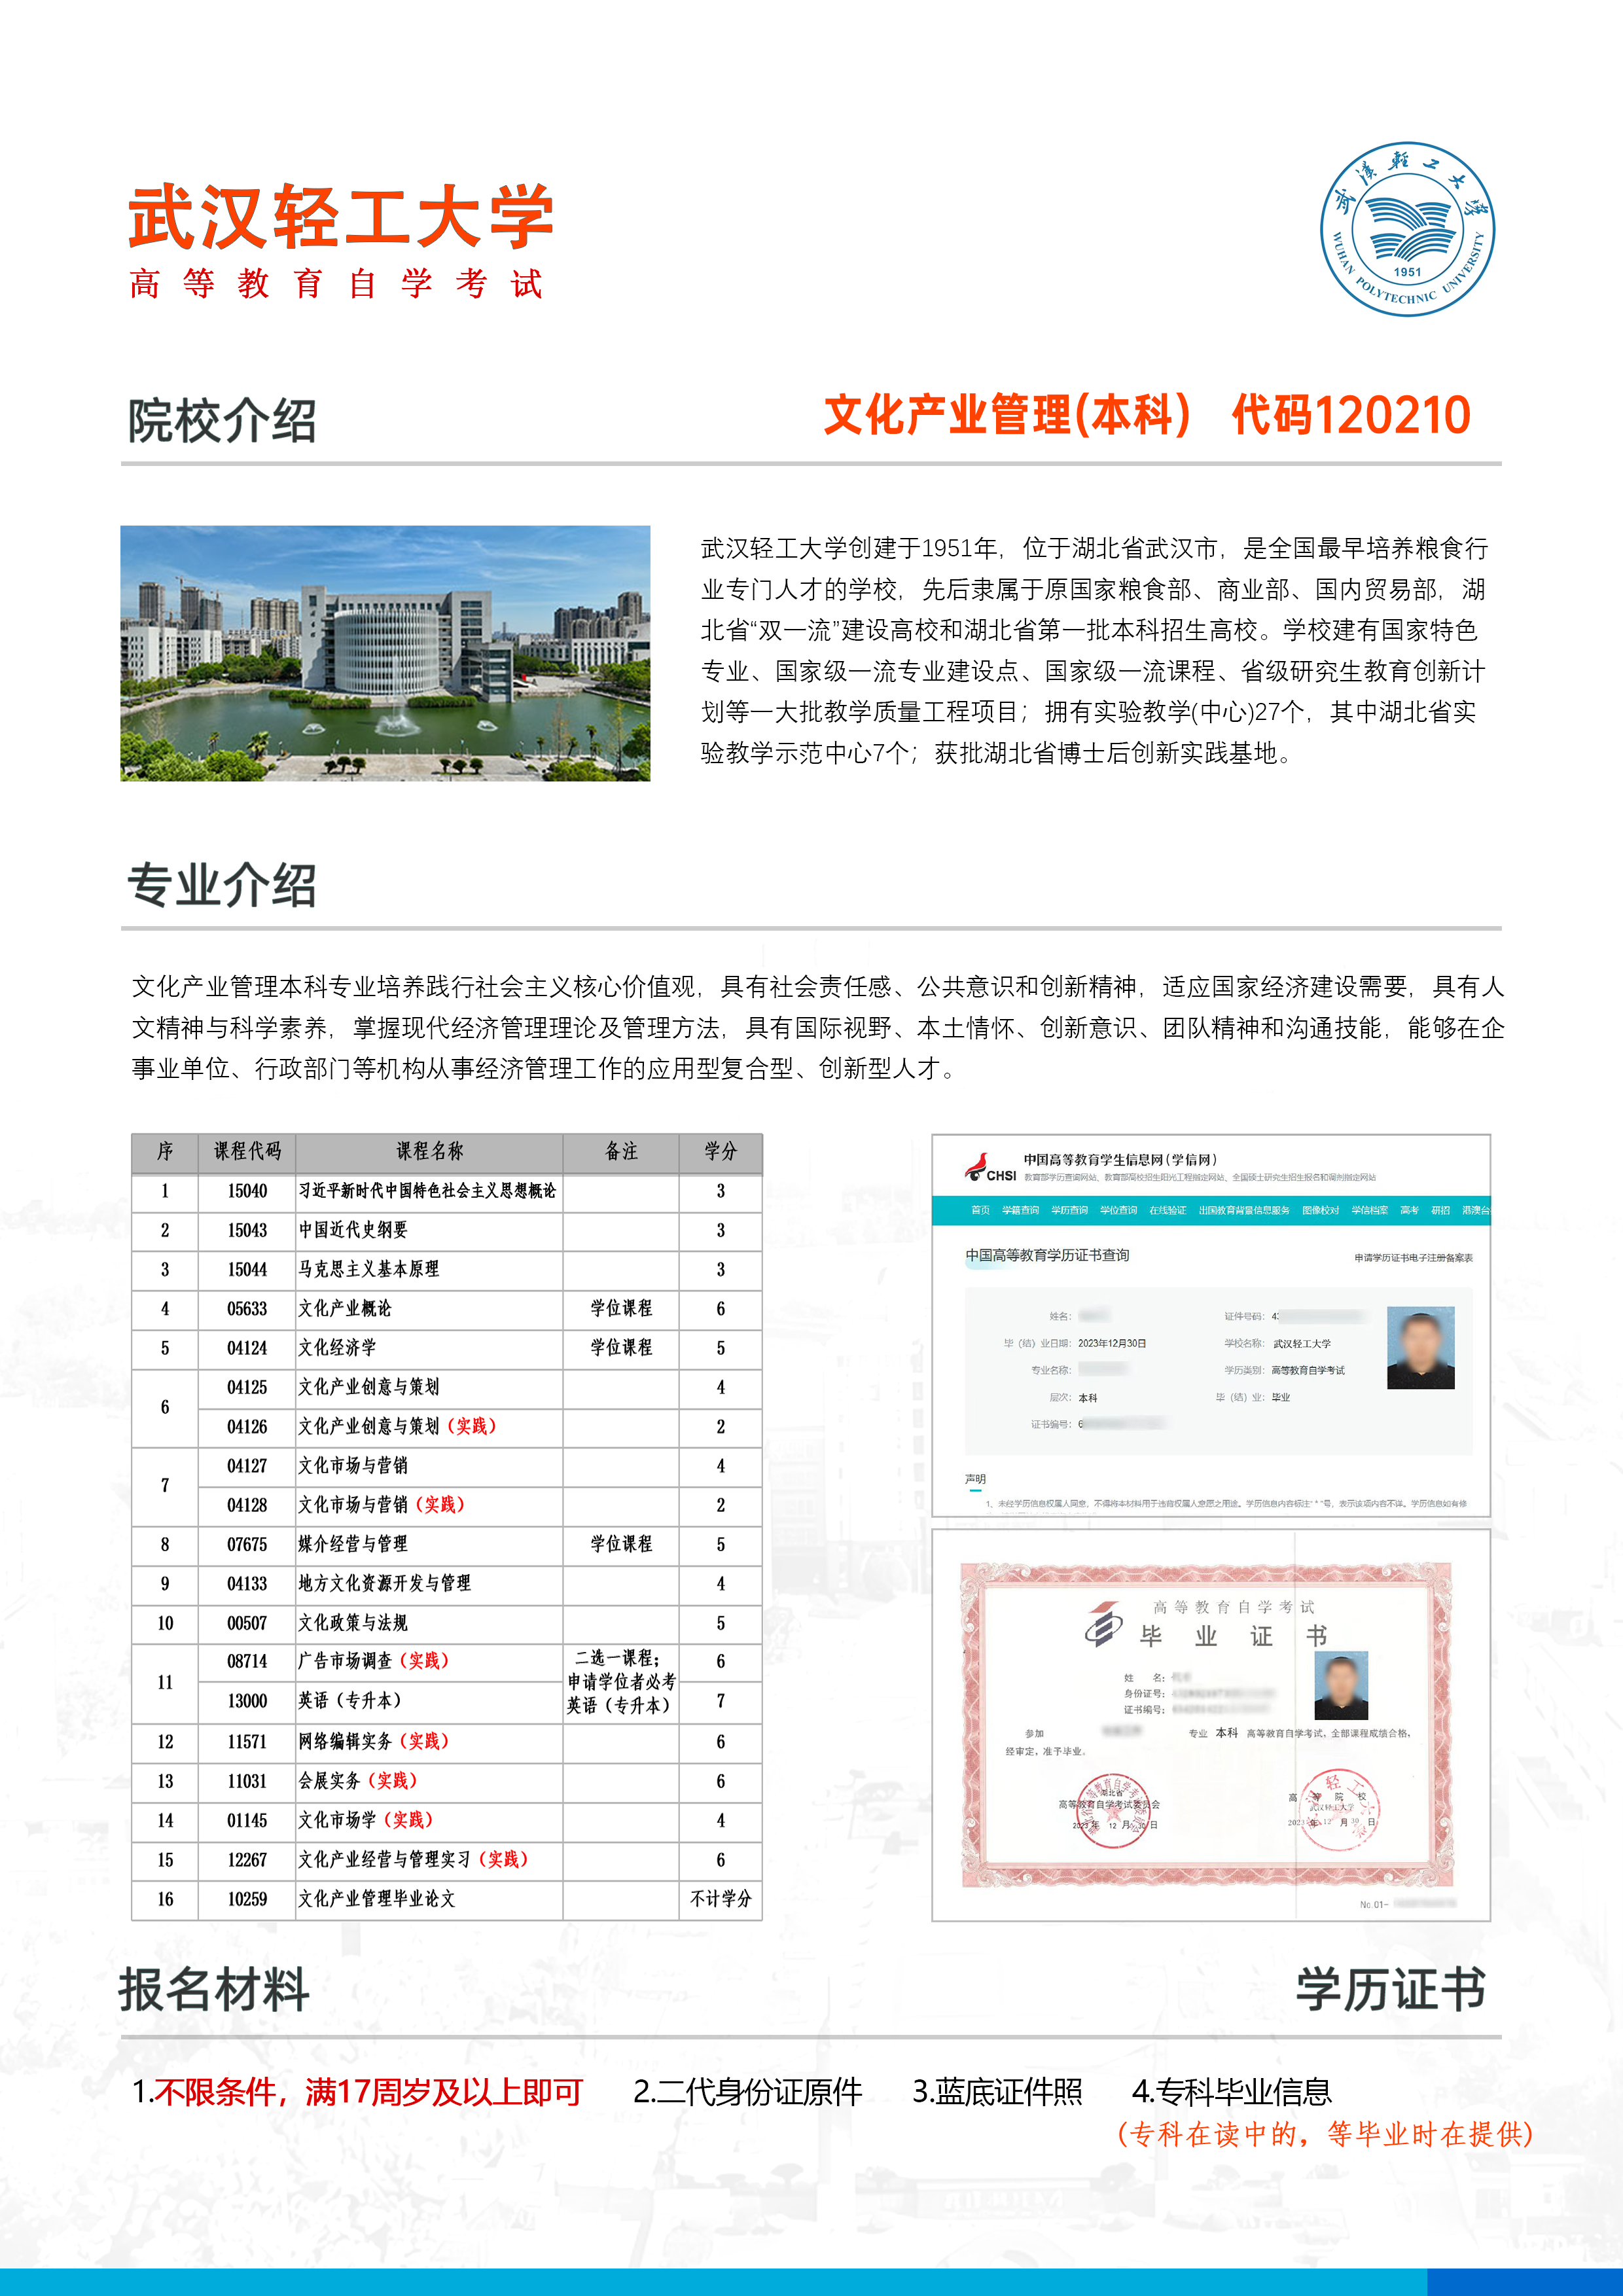Select the 文化产业创意与策划（实践） course

pos(398,1426)
